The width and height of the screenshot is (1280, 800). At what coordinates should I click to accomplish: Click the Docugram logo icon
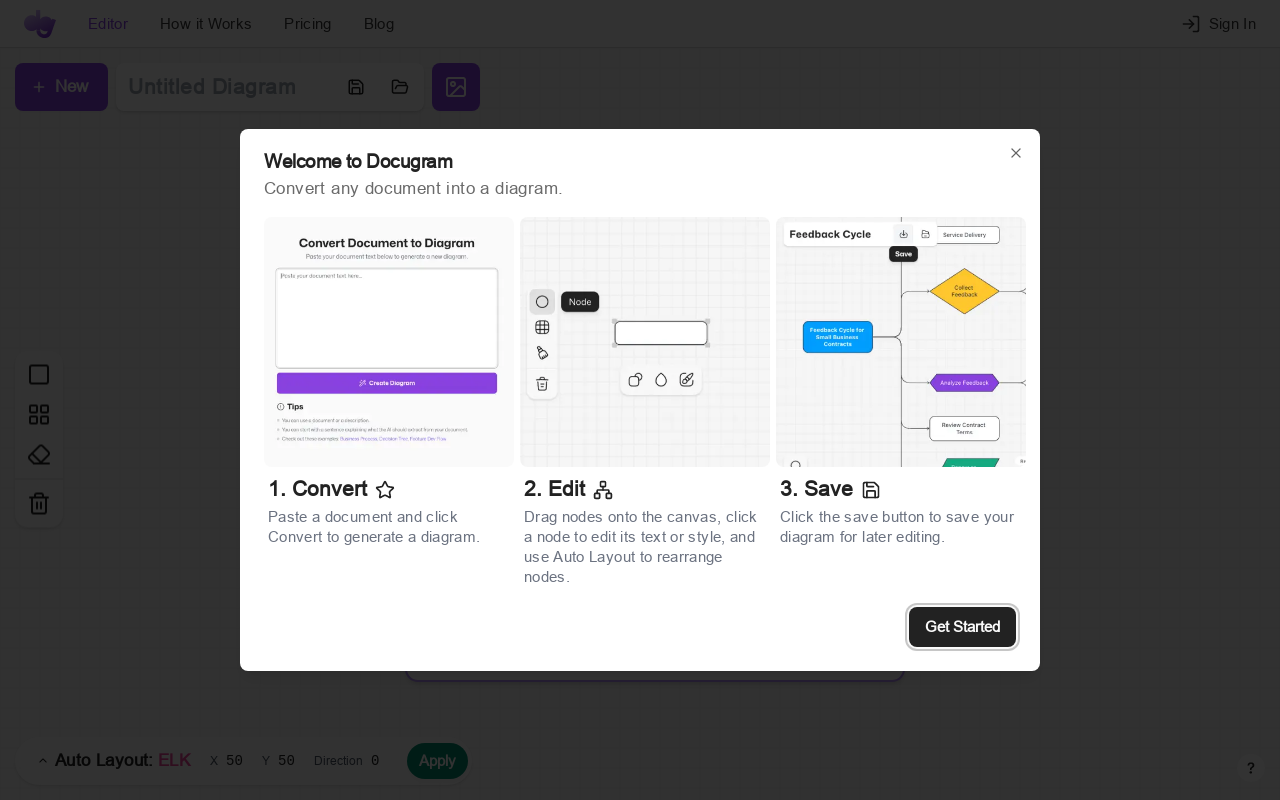(x=40, y=23)
